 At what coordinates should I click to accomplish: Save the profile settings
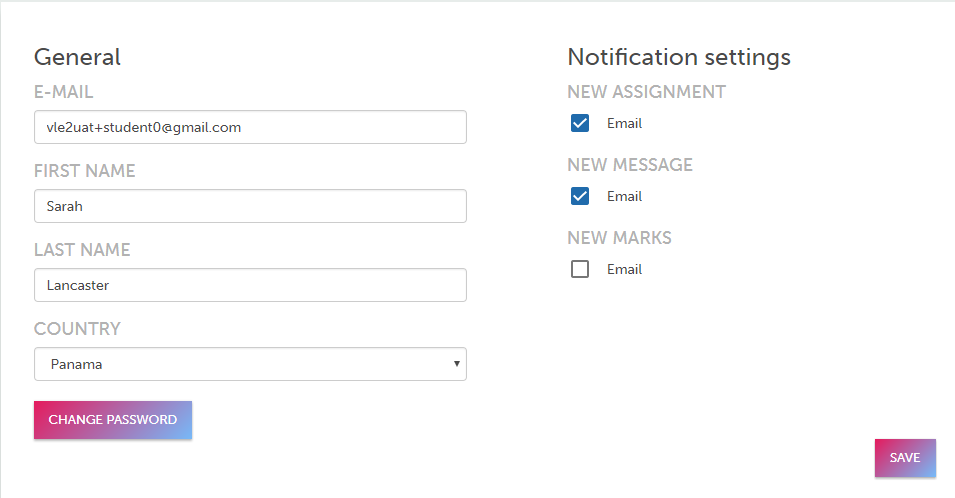click(x=905, y=458)
